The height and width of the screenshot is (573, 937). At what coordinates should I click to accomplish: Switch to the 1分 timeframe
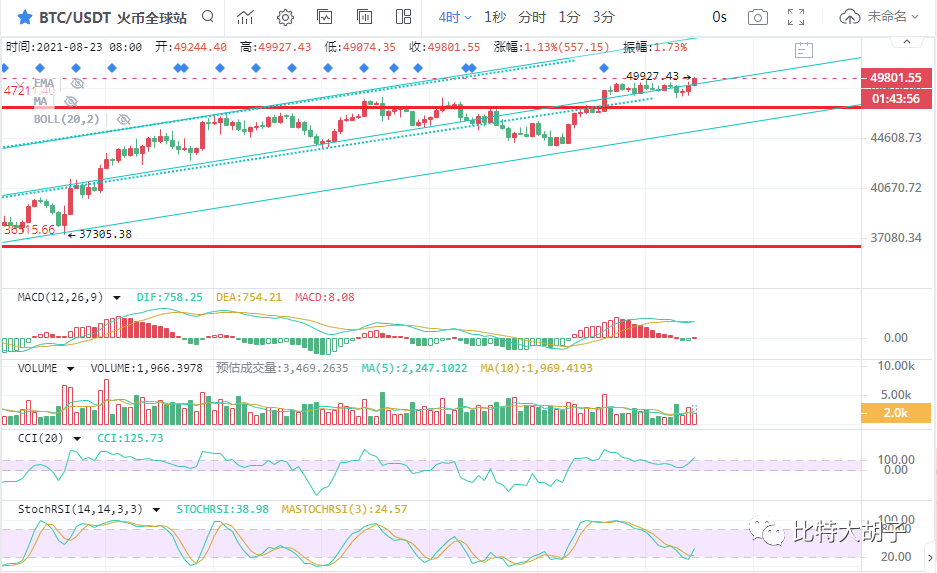click(569, 17)
